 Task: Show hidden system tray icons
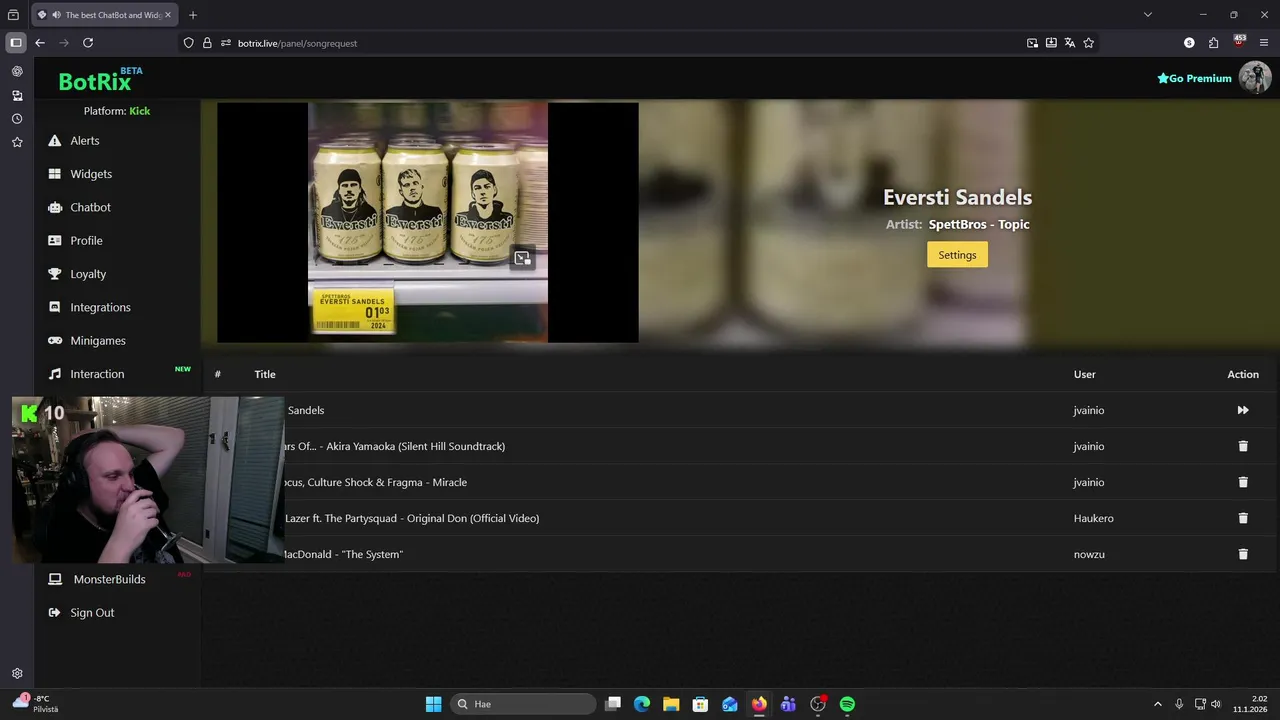[1158, 704]
